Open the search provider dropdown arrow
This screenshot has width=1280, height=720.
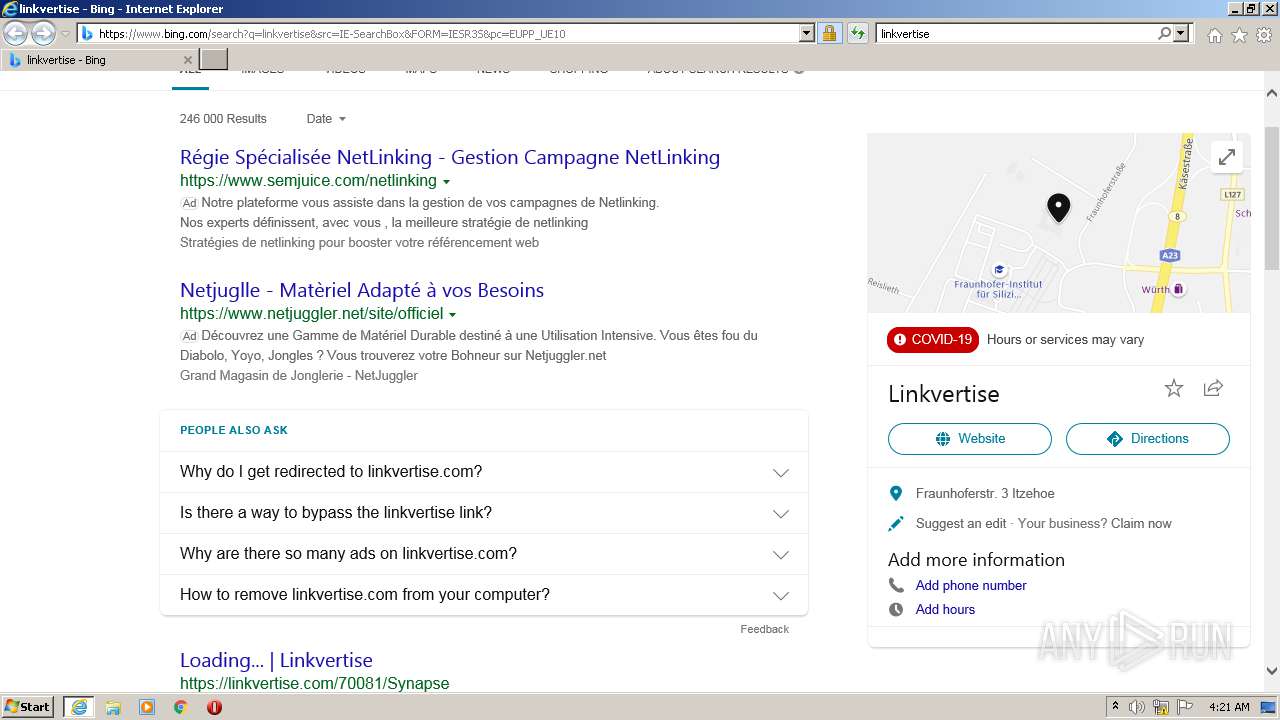(x=1181, y=33)
